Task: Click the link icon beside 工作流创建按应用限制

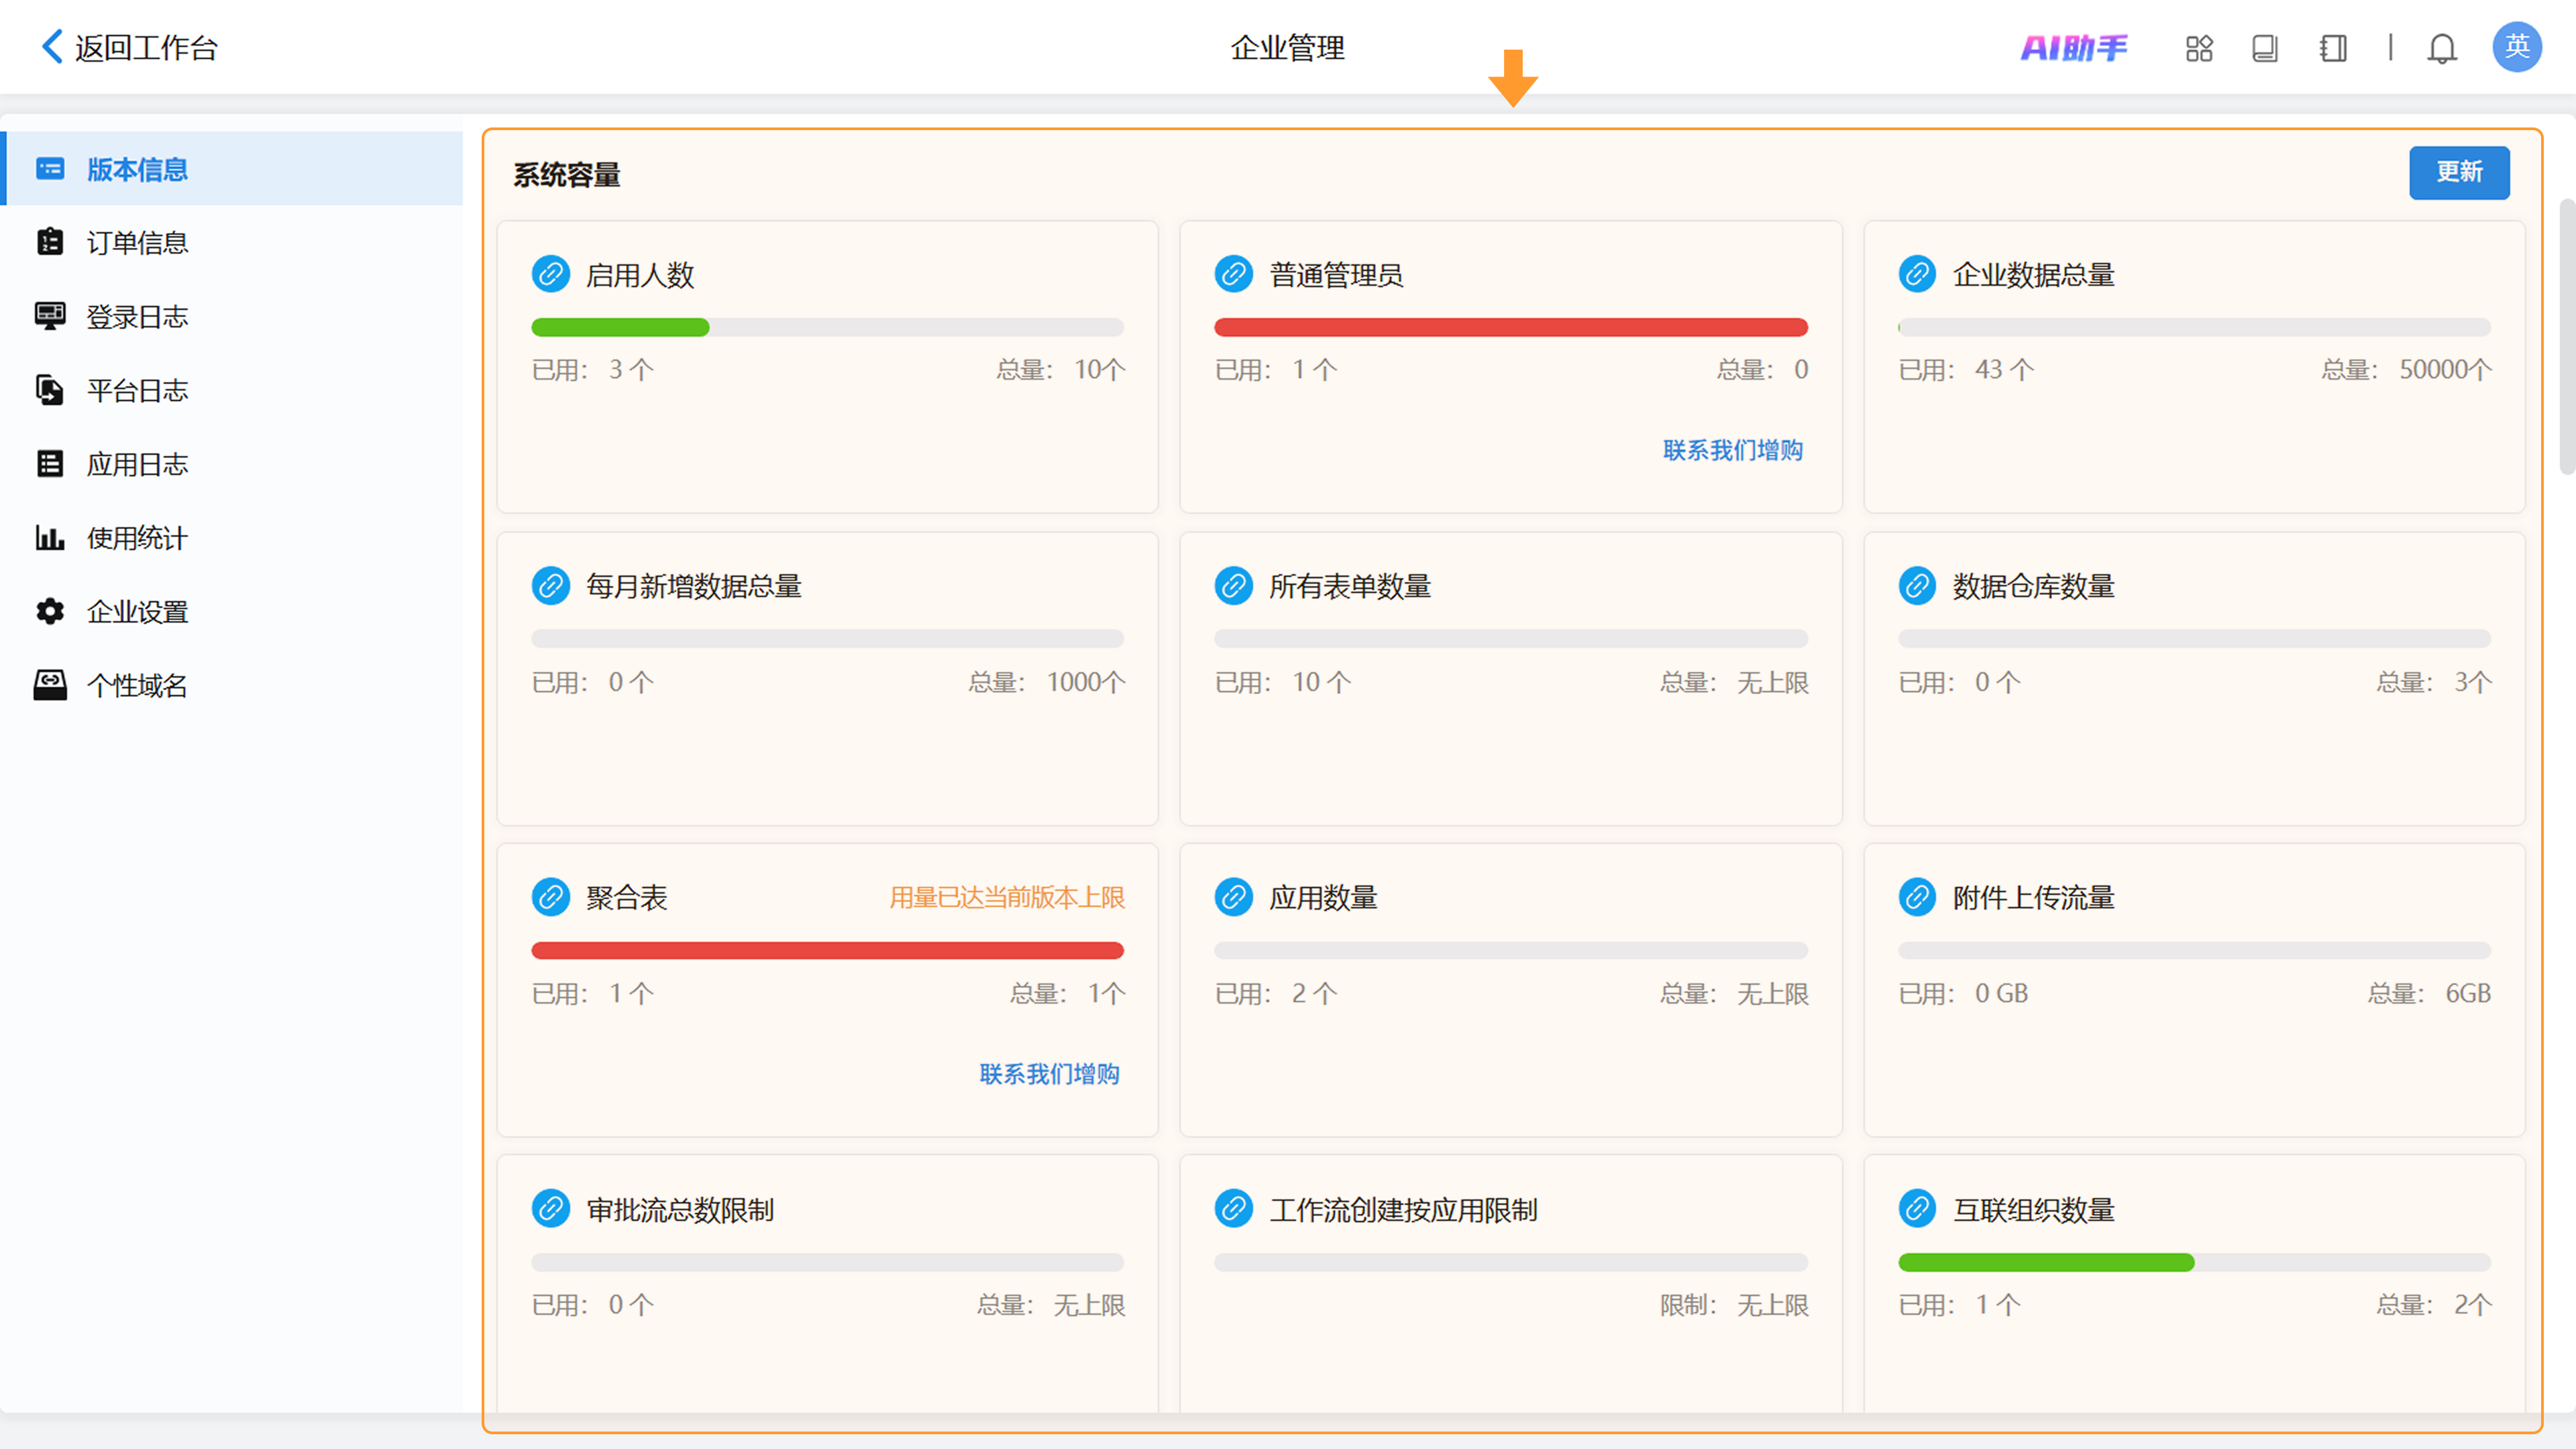Action: [x=1233, y=1209]
